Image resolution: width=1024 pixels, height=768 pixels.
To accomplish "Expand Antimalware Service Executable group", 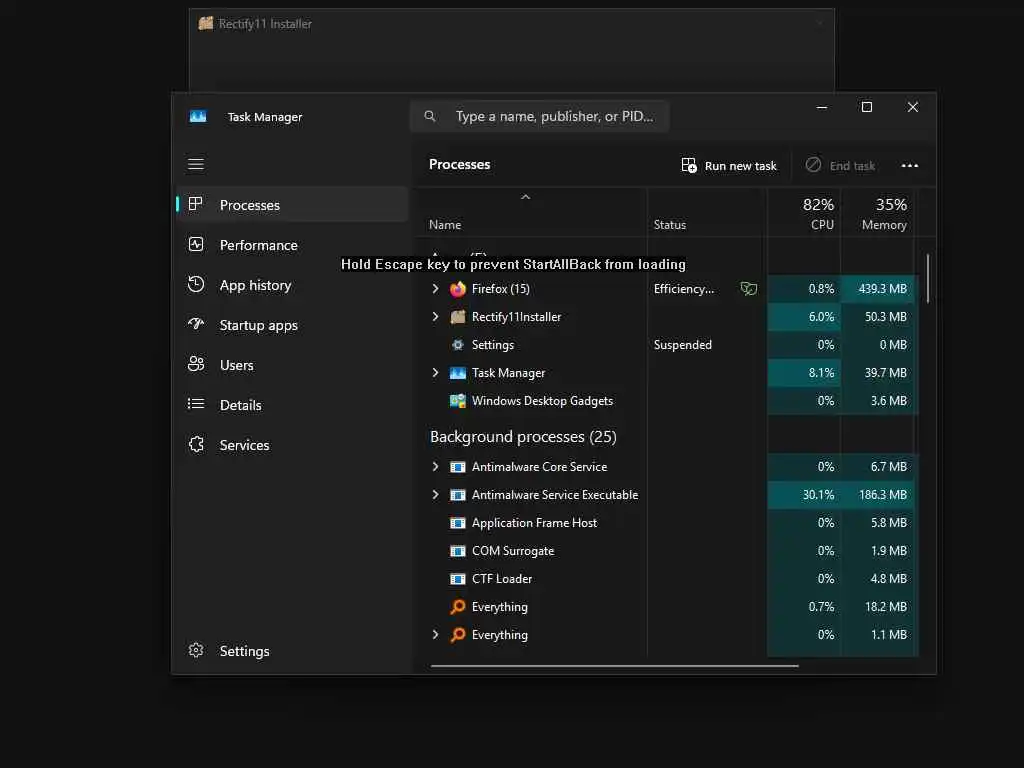I will [x=436, y=494].
